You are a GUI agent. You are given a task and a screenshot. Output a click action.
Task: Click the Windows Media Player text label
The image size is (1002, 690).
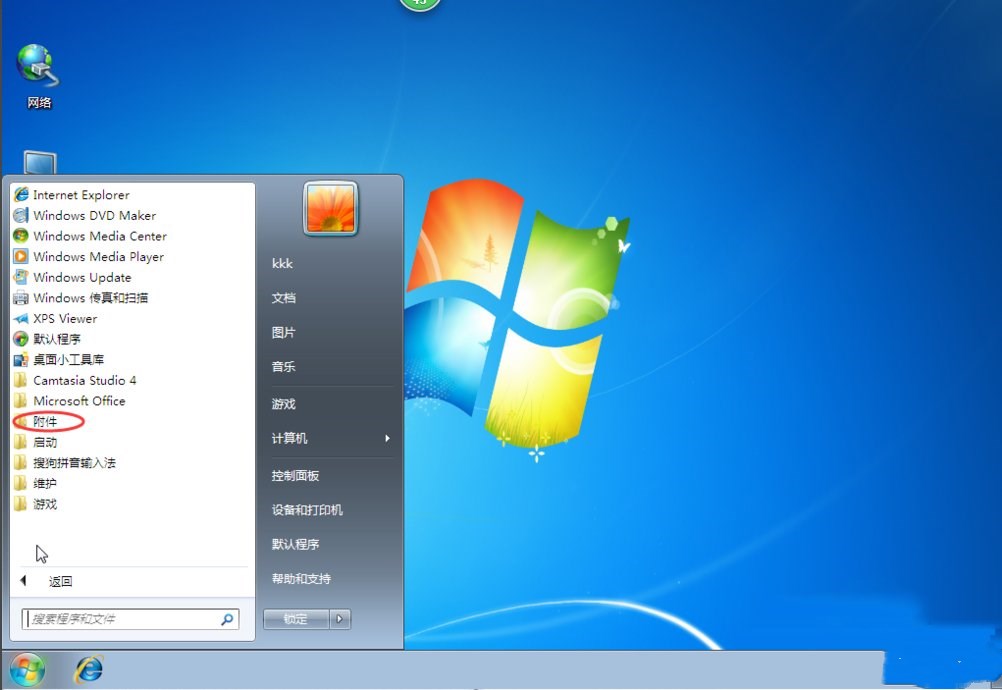tap(98, 256)
